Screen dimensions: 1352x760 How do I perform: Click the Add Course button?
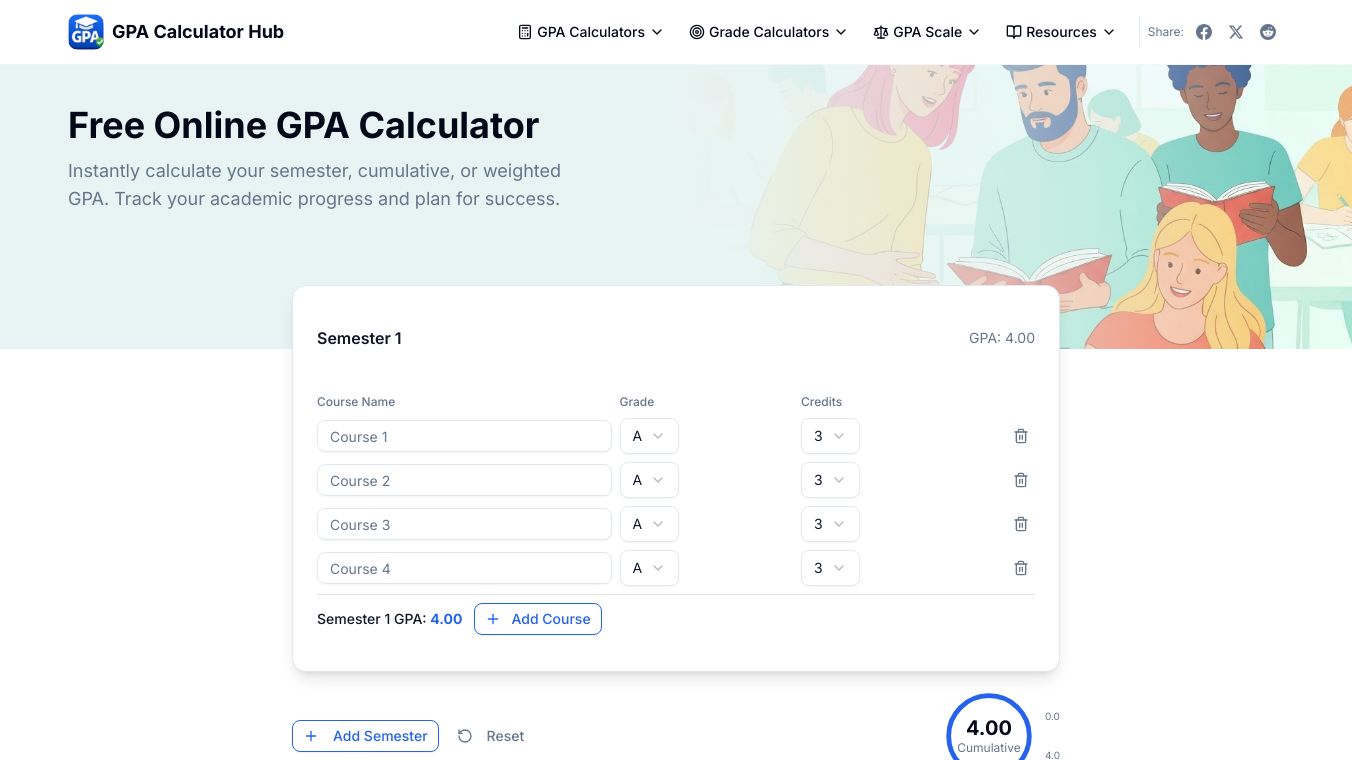coord(538,619)
